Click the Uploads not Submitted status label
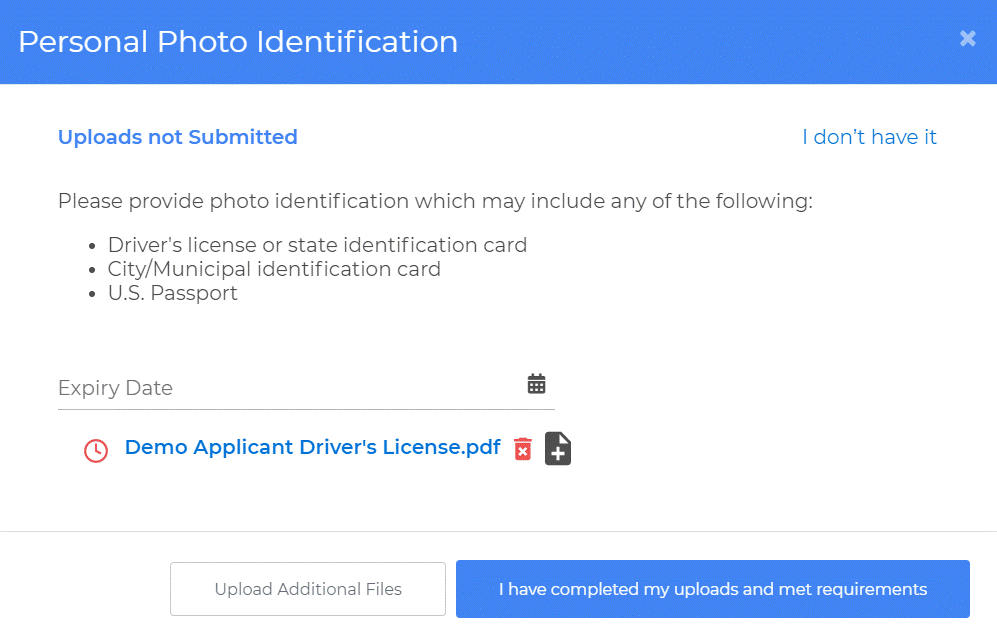 point(177,137)
